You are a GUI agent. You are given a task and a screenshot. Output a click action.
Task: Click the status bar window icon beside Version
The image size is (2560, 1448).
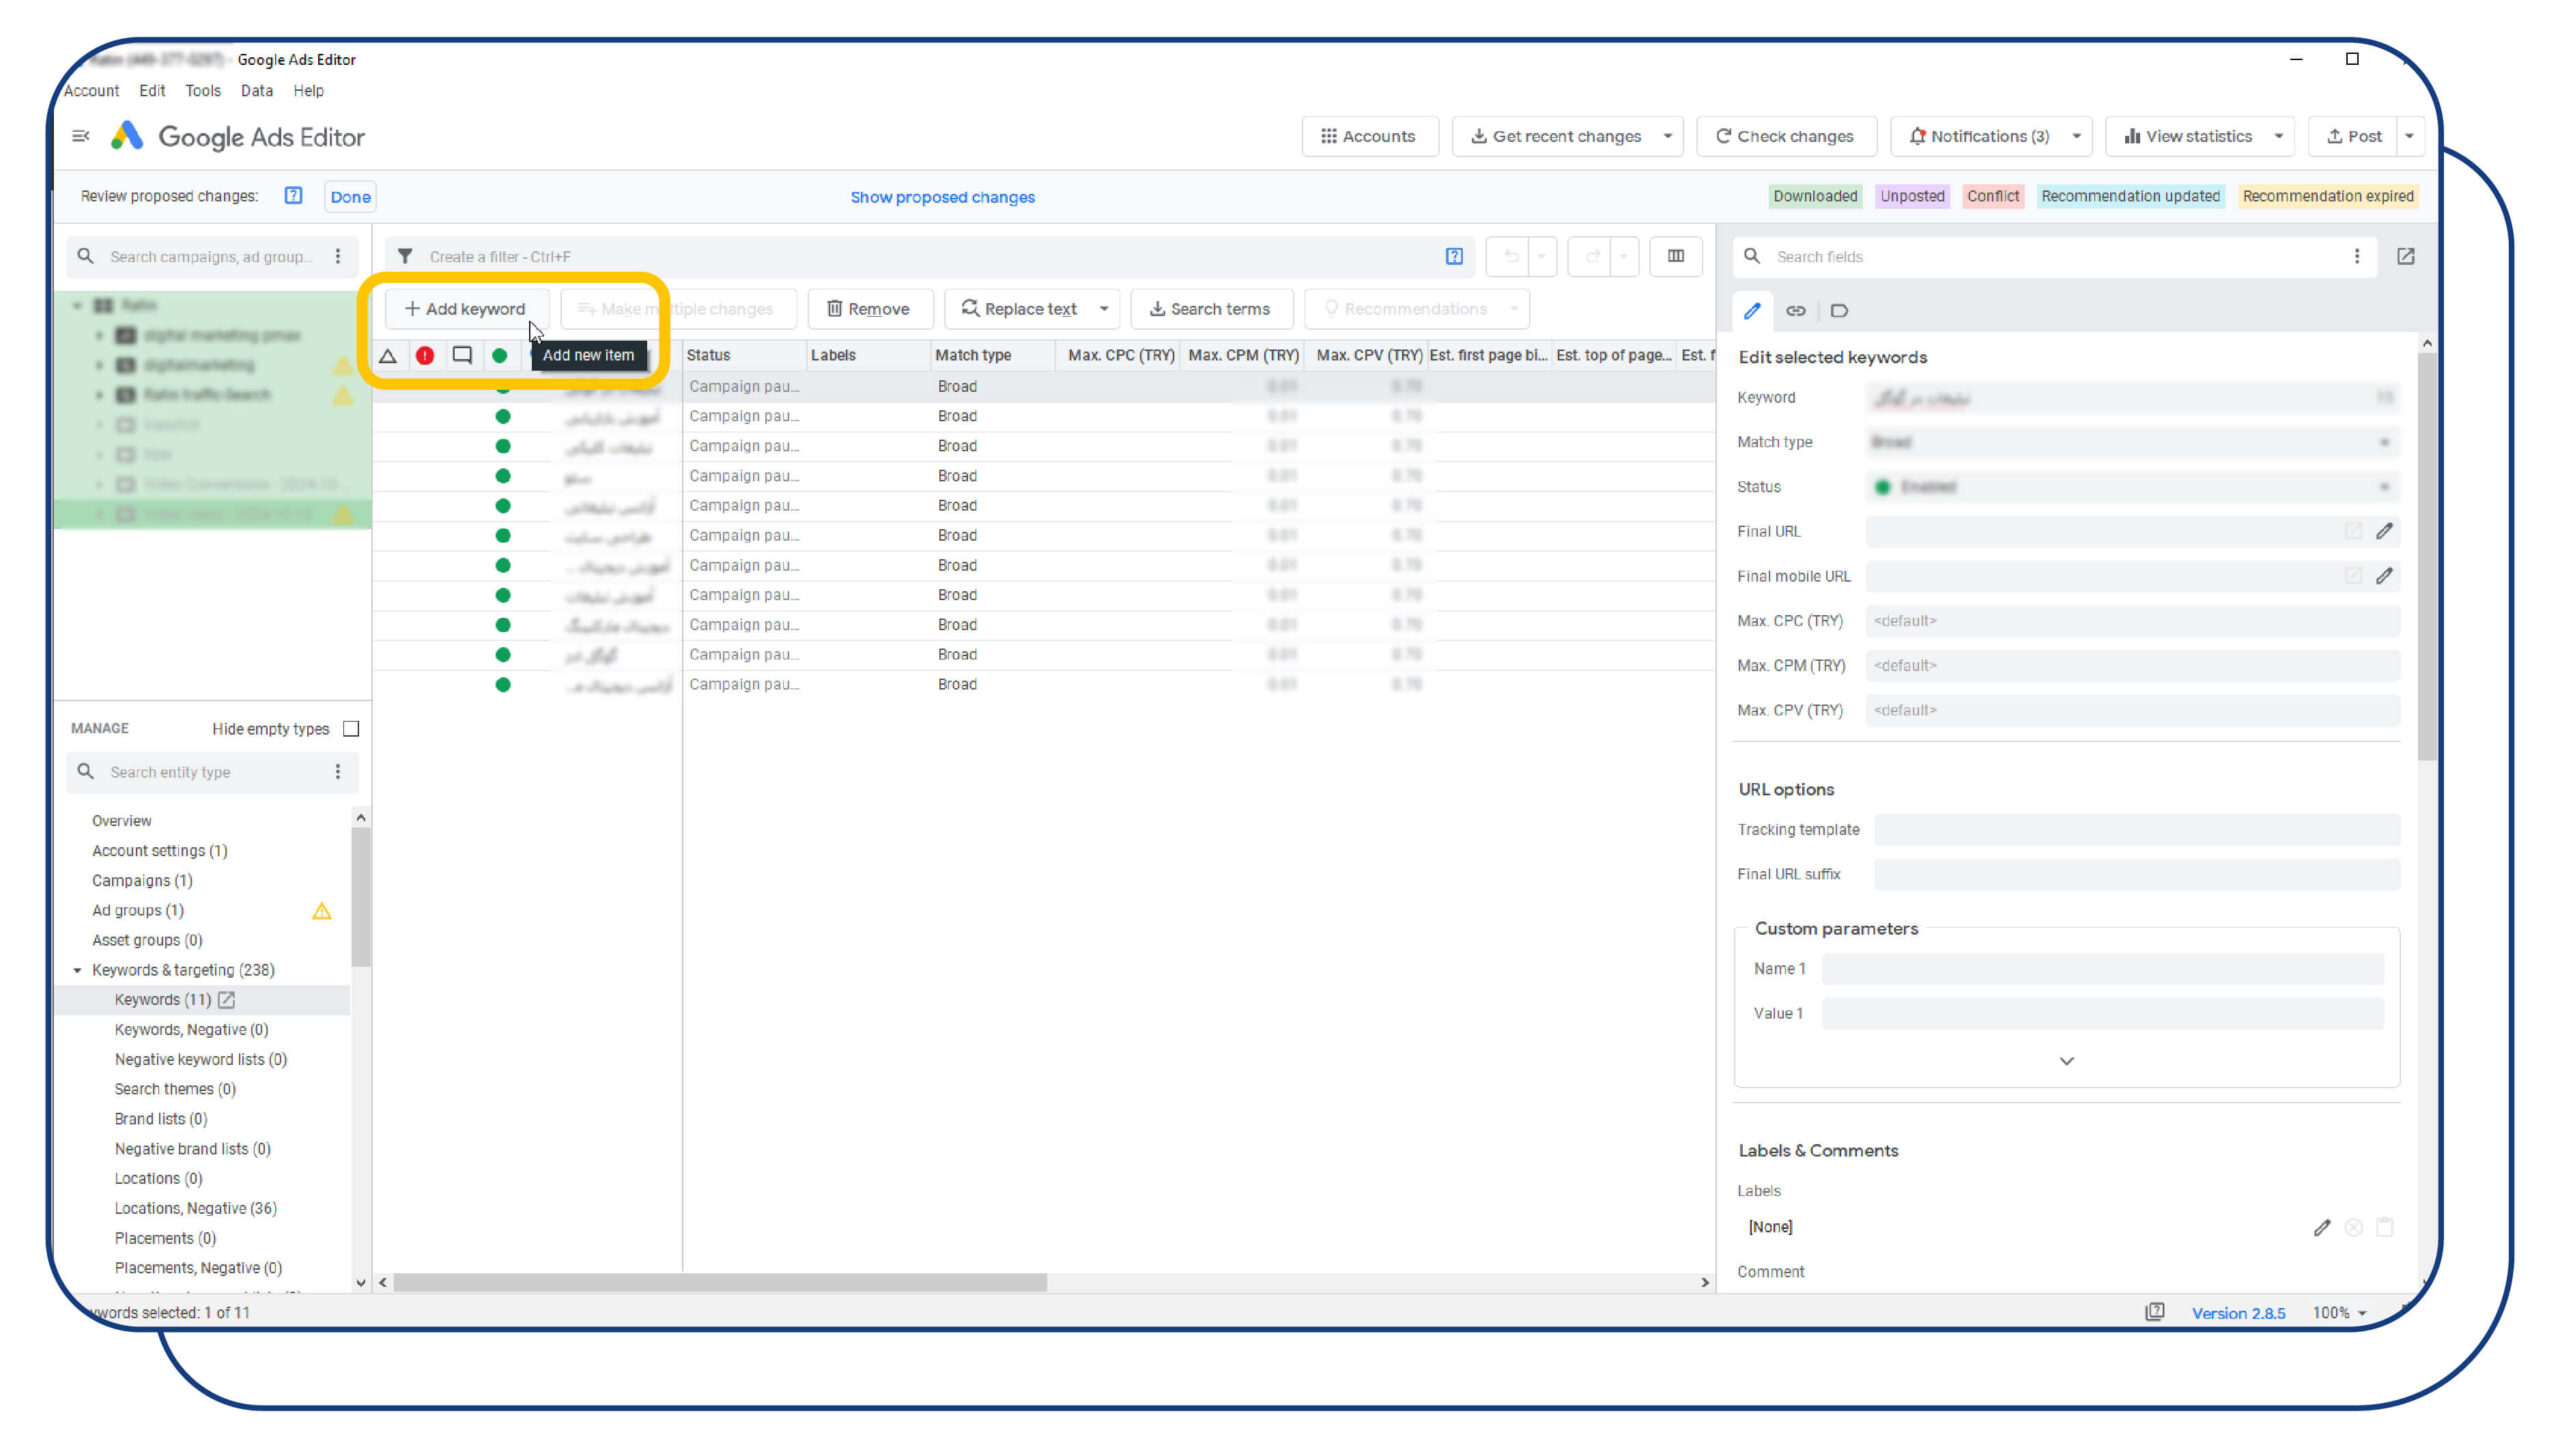click(2155, 1312)
